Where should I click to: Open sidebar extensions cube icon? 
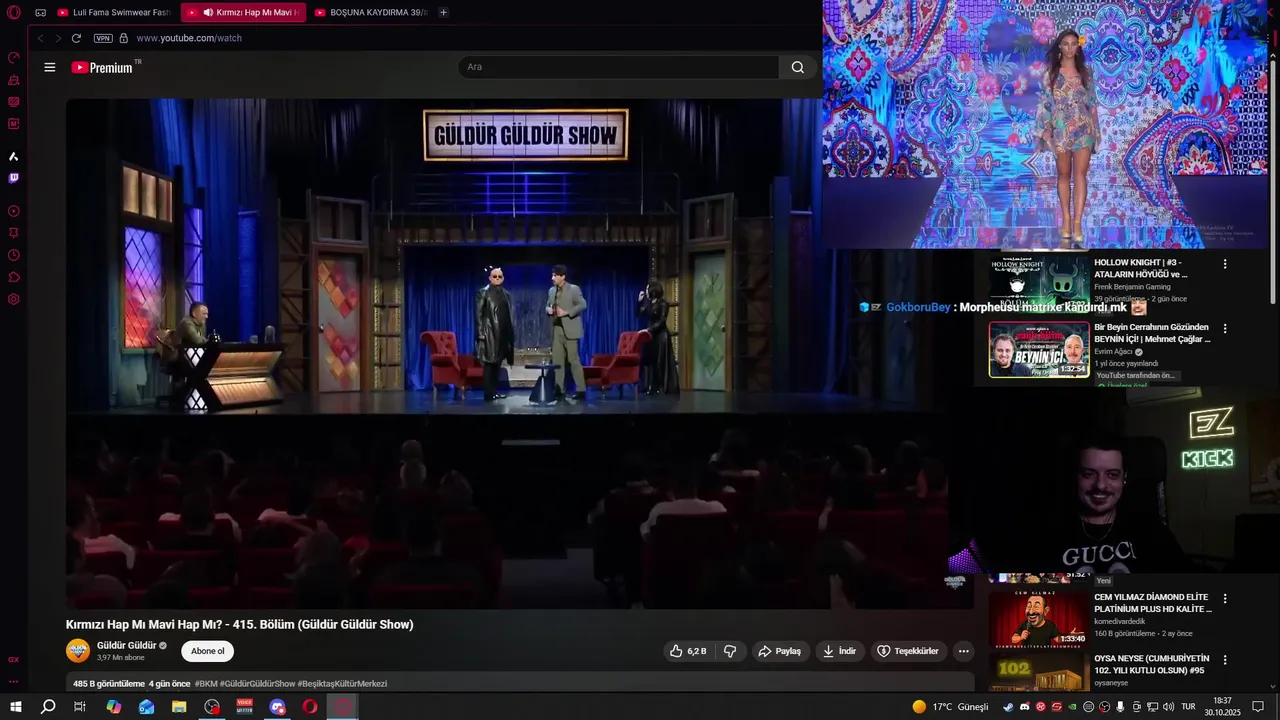pyautogui.click(x=14, y=277)
